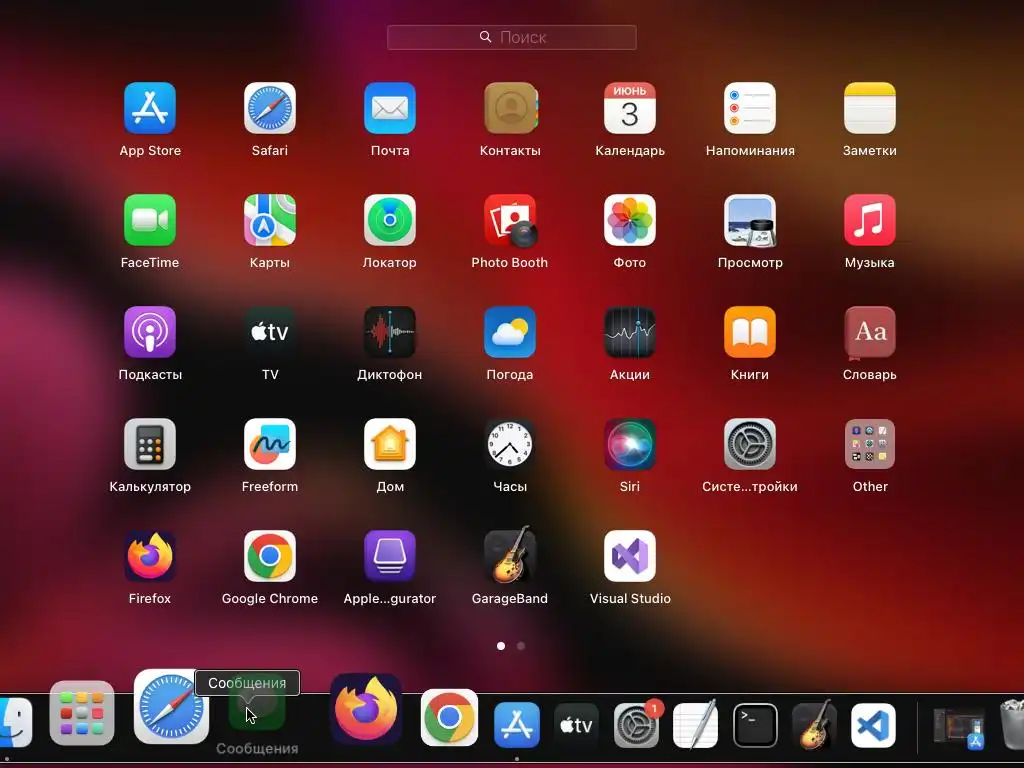
Task: Select the first Launchpad page dot
Action: tap(501, 646)
